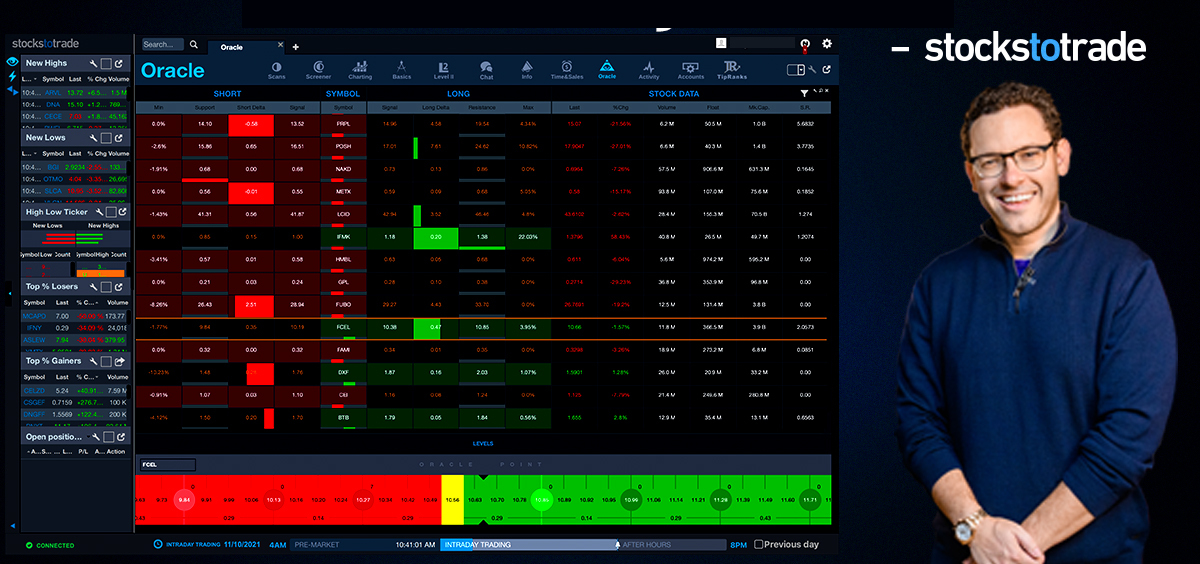Open Top % Losers wrench settings

click(x=94, y=287)
